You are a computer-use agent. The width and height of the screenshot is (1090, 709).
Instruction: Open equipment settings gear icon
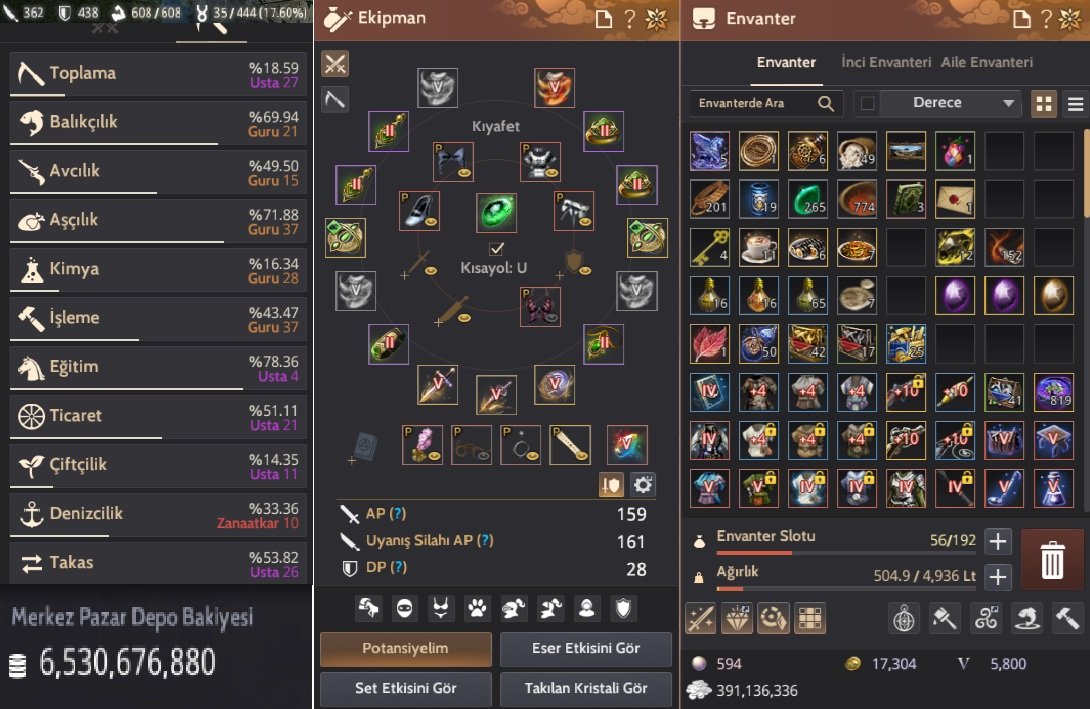[x=643, y=484]
